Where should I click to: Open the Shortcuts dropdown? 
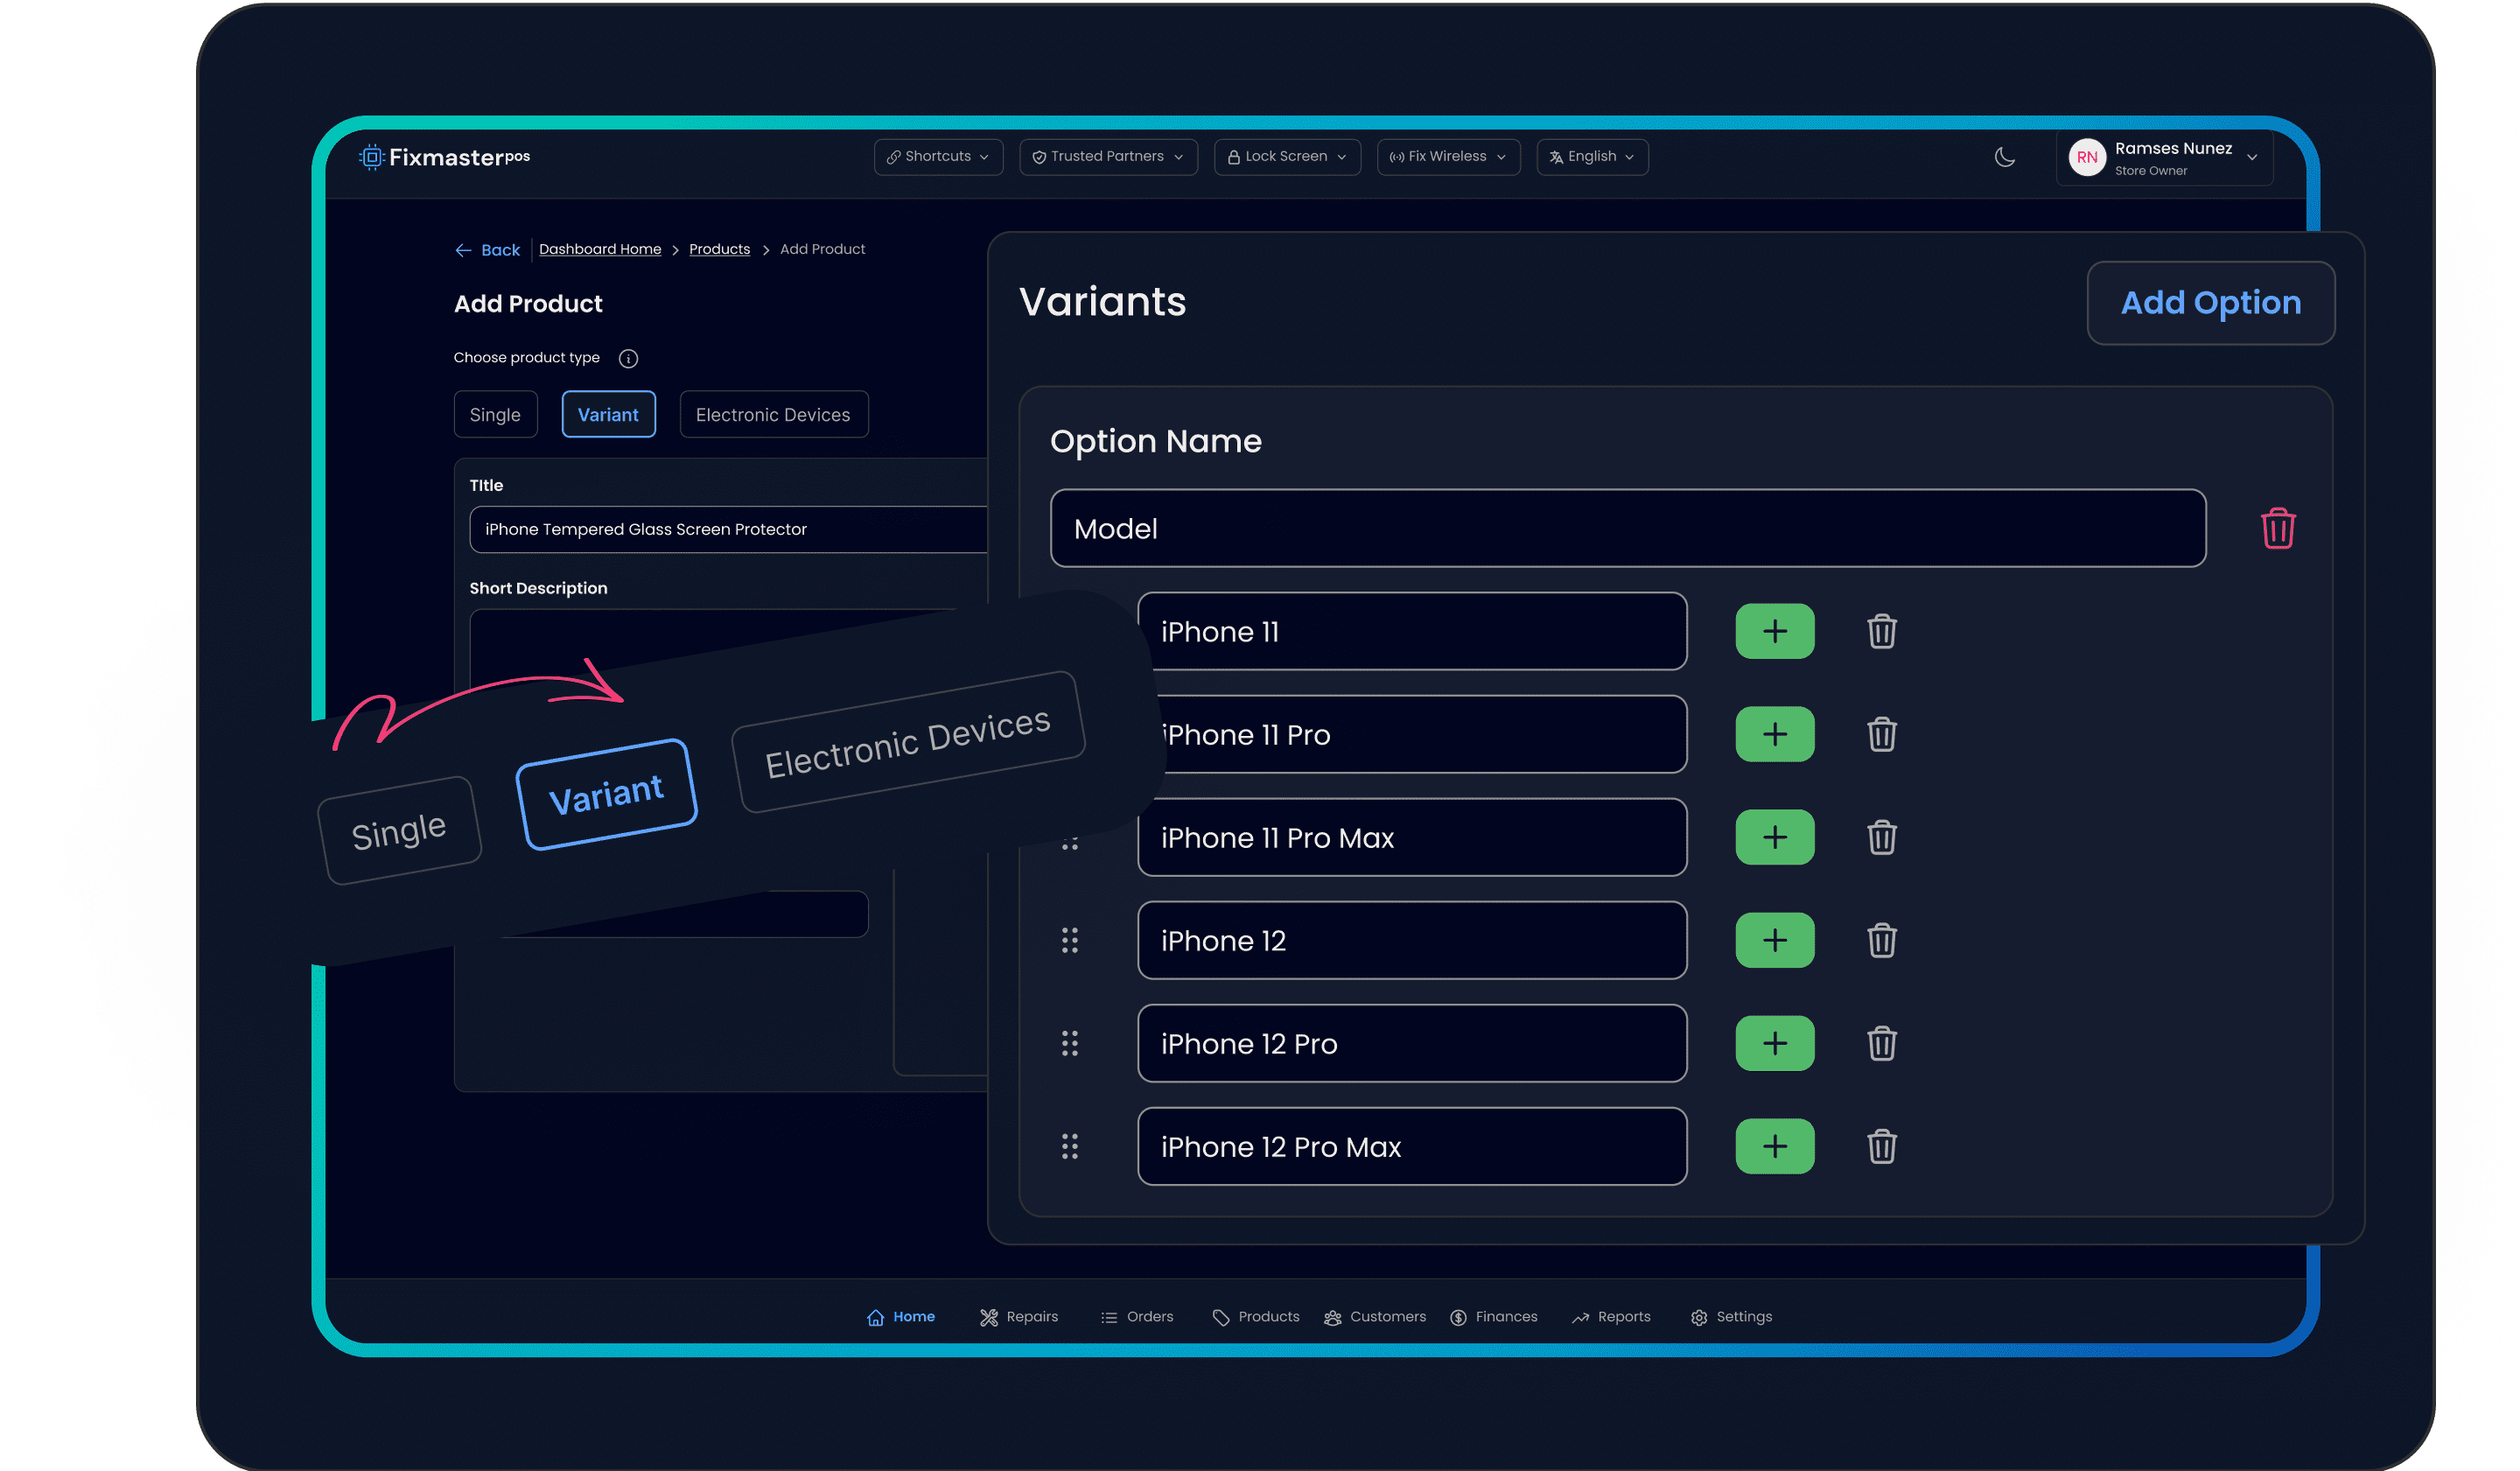[937, 157]
